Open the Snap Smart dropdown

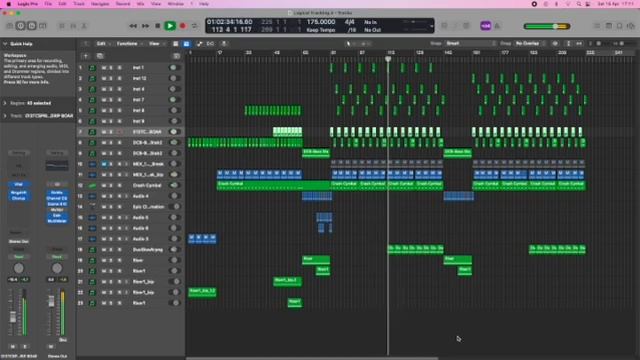click(x=470, y=43)
